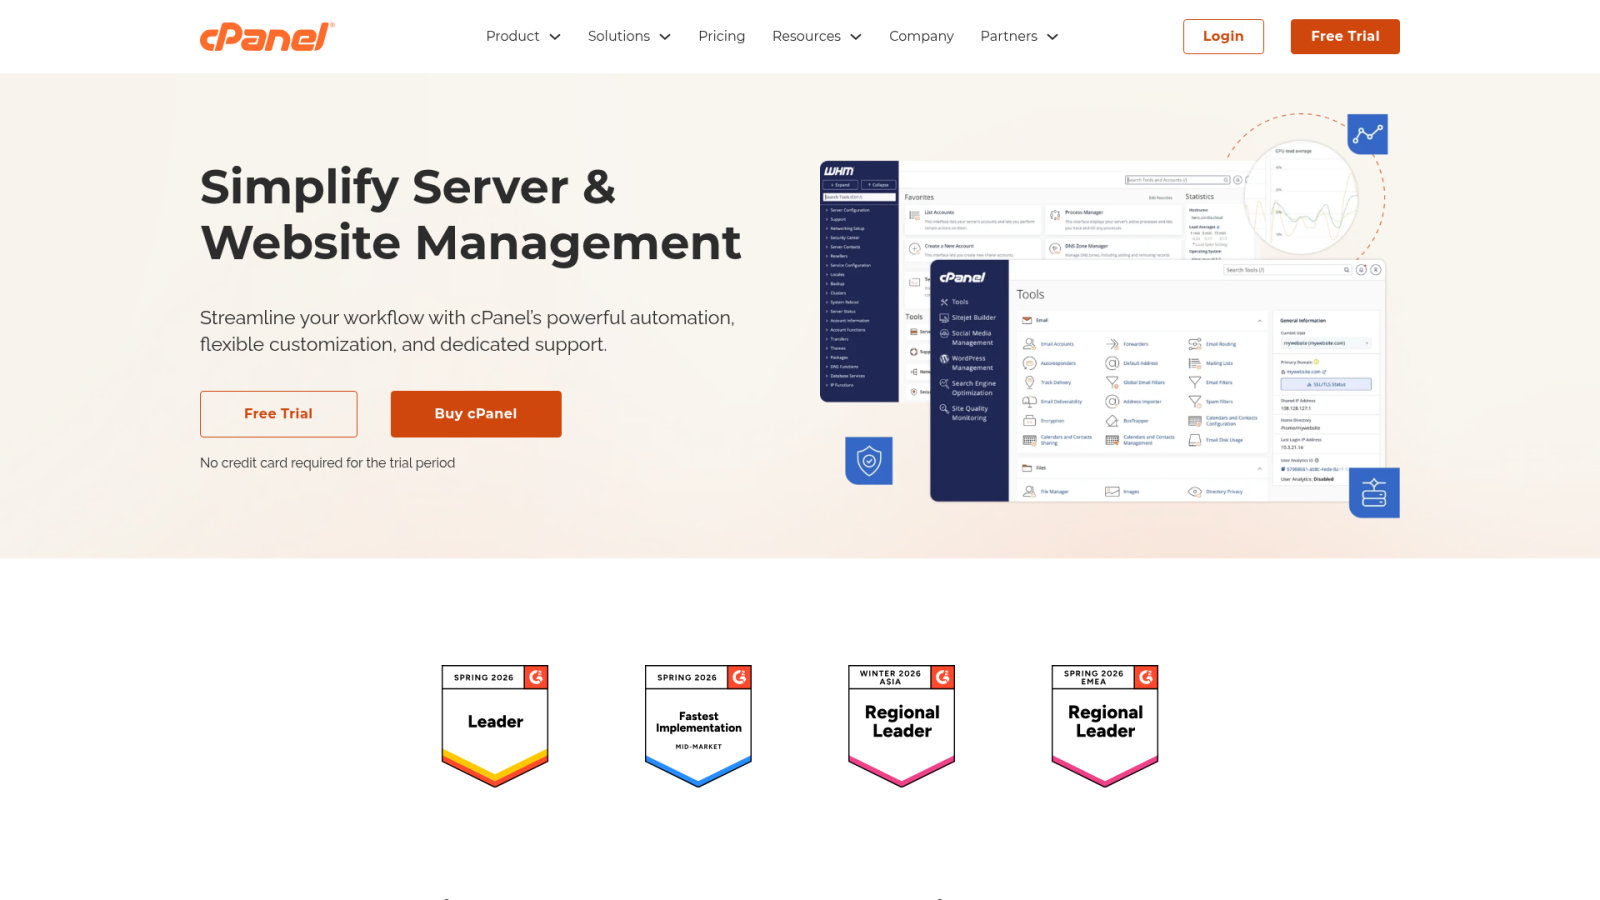Expand the Resources dropdown menu
The image size is (1600, 900).
point(817,36)
